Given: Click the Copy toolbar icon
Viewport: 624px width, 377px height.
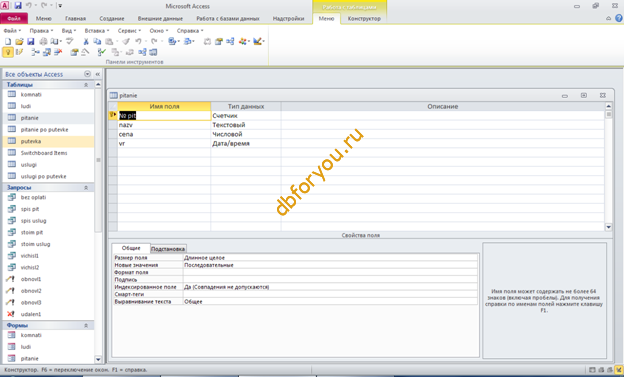Looking at the screenshot, I should point(97,41).
